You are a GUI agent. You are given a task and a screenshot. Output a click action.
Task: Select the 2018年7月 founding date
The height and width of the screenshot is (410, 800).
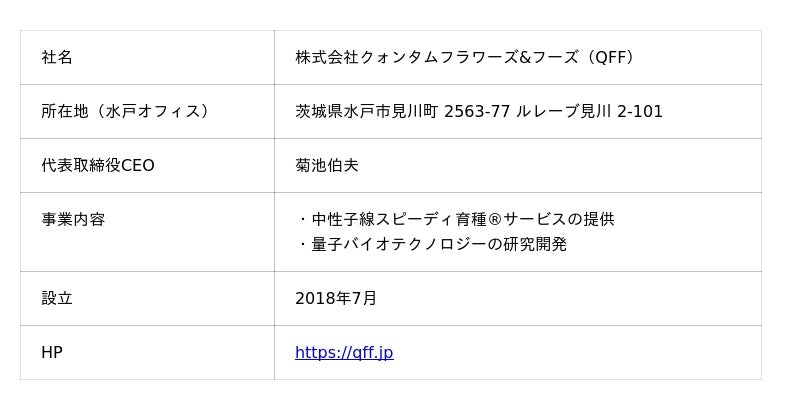(336, 298)
